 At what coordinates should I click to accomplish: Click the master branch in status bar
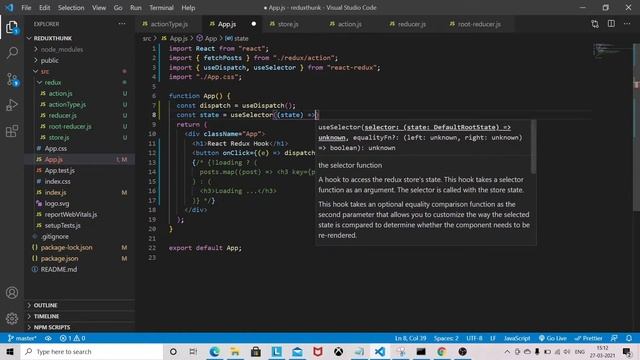click(22, 338)
